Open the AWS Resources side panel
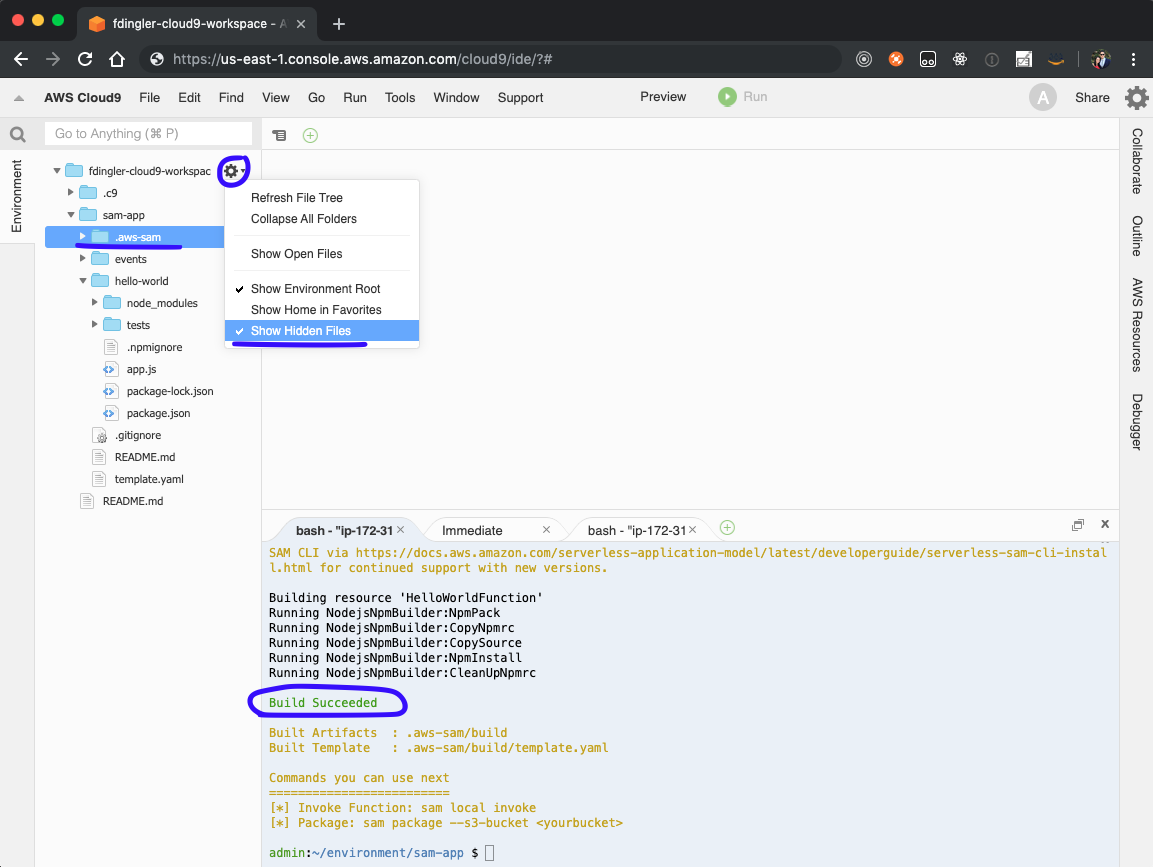 click(x=1137, y=324)
